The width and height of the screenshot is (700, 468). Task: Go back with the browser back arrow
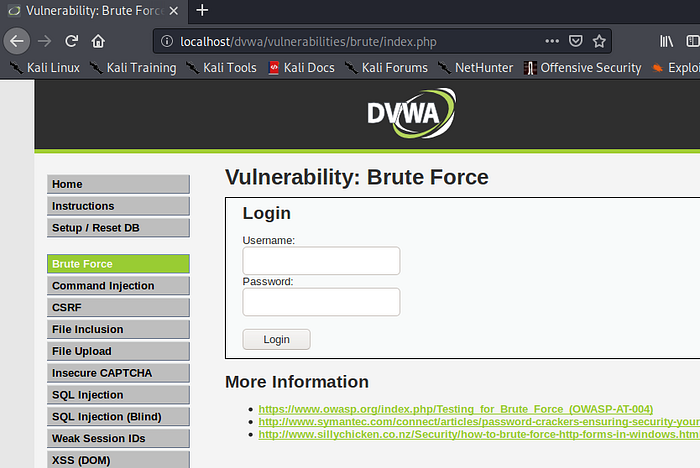tap(17, 41)
